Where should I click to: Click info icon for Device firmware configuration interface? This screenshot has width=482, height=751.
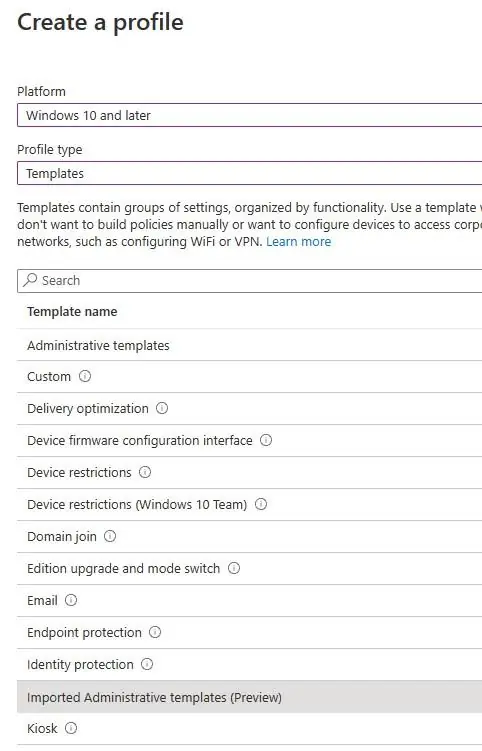click(266, 440)
